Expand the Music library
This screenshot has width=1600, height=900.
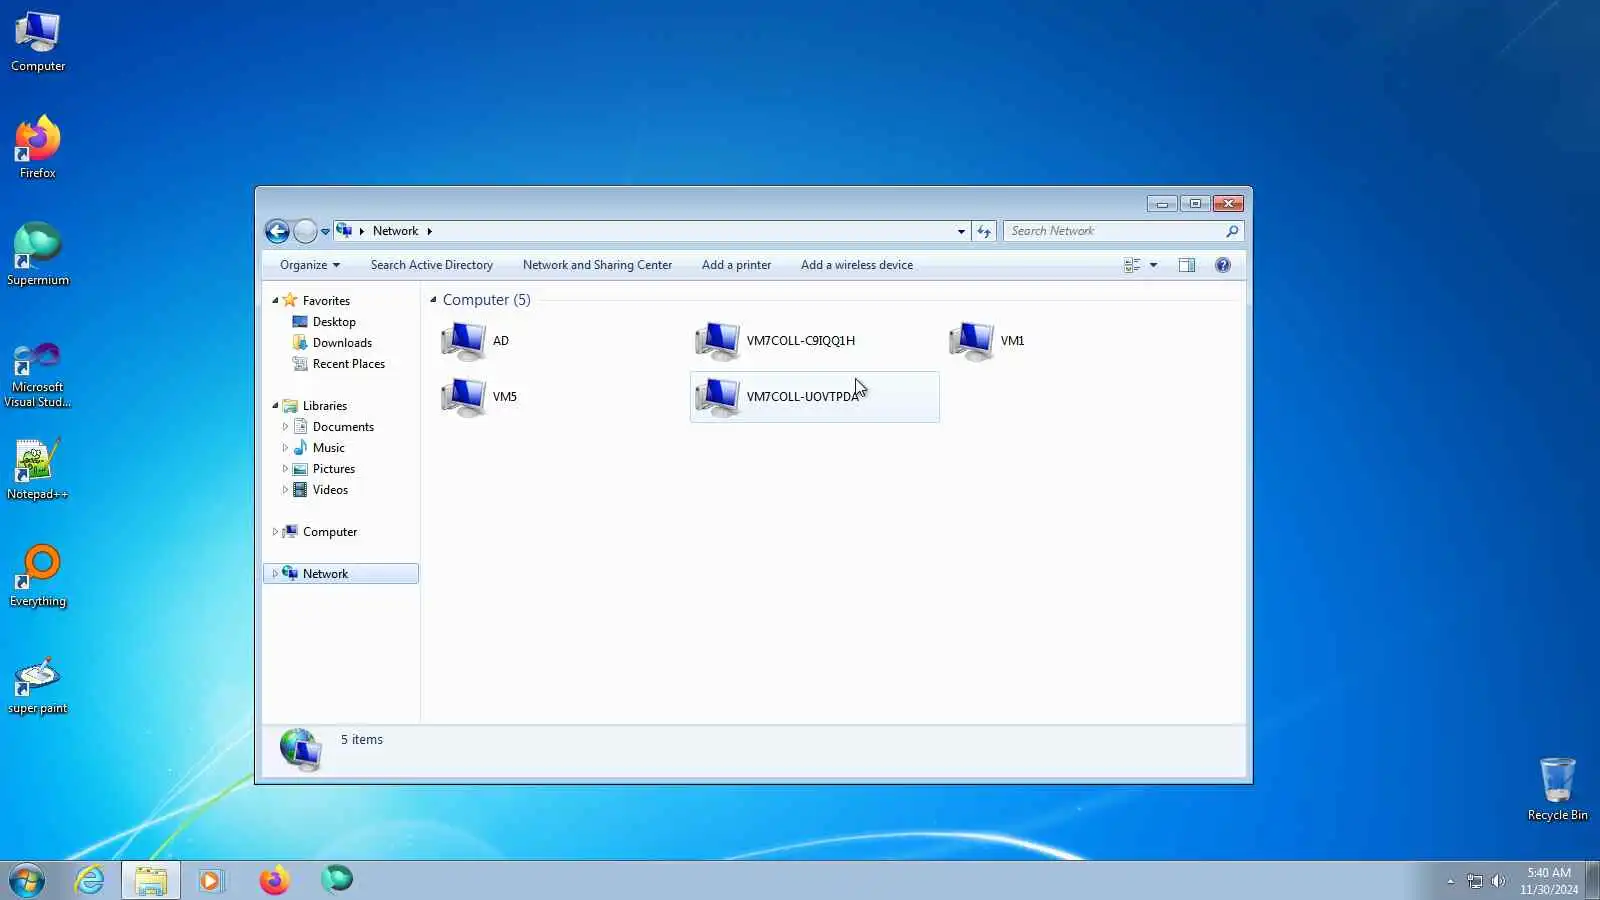coord(285,448)
